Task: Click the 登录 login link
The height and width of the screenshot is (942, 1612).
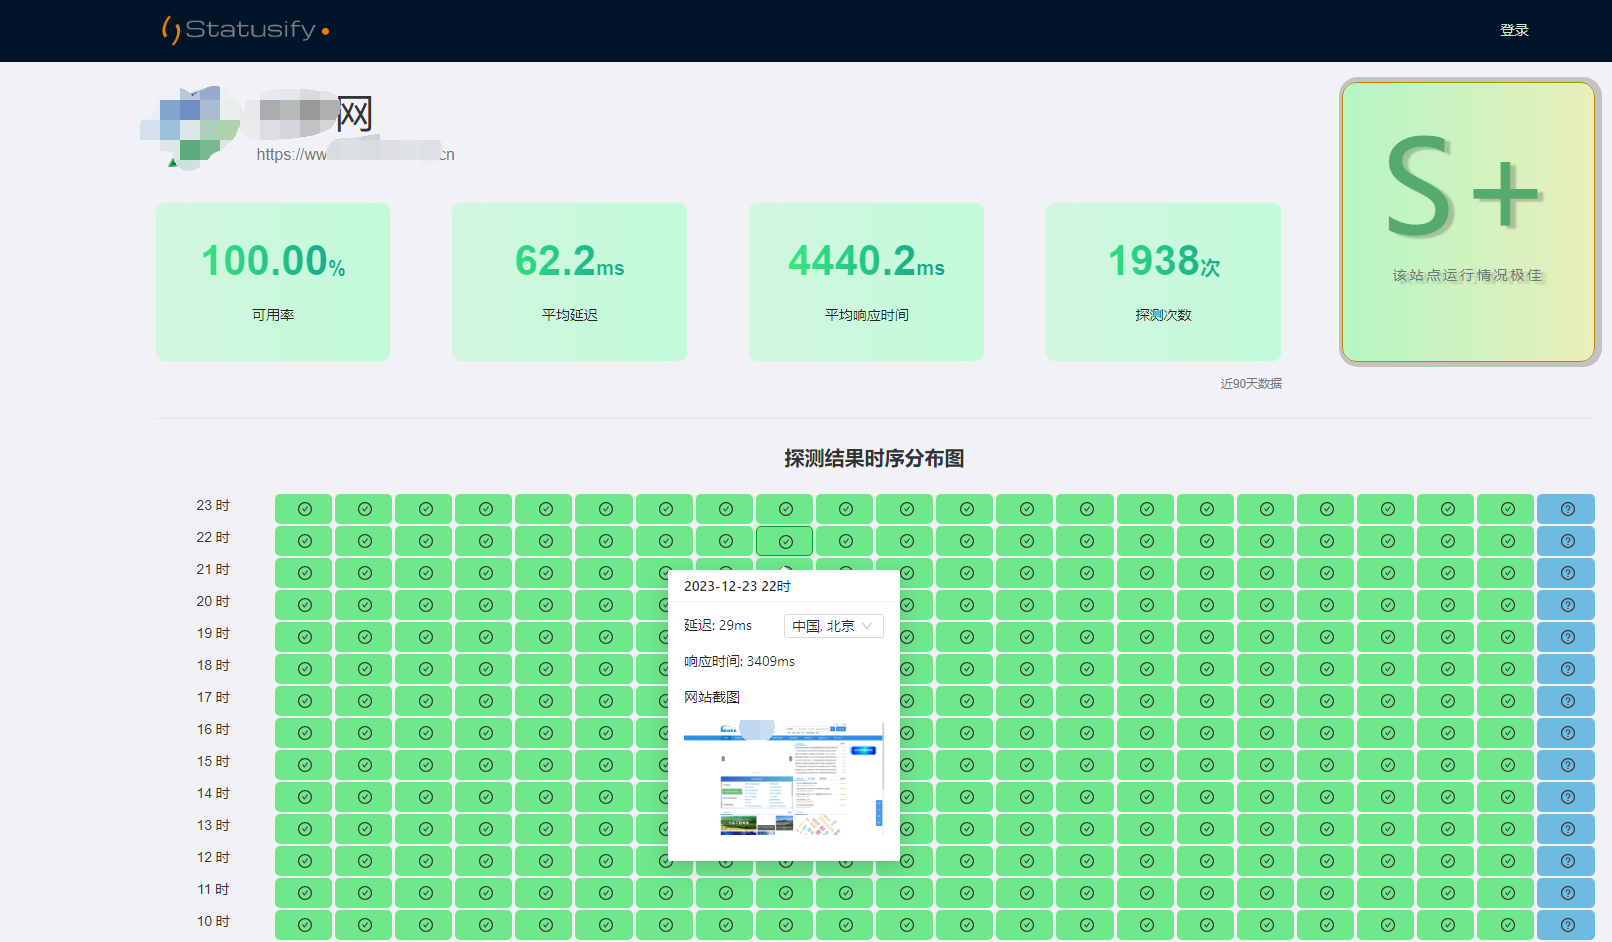Action: 1514,30
